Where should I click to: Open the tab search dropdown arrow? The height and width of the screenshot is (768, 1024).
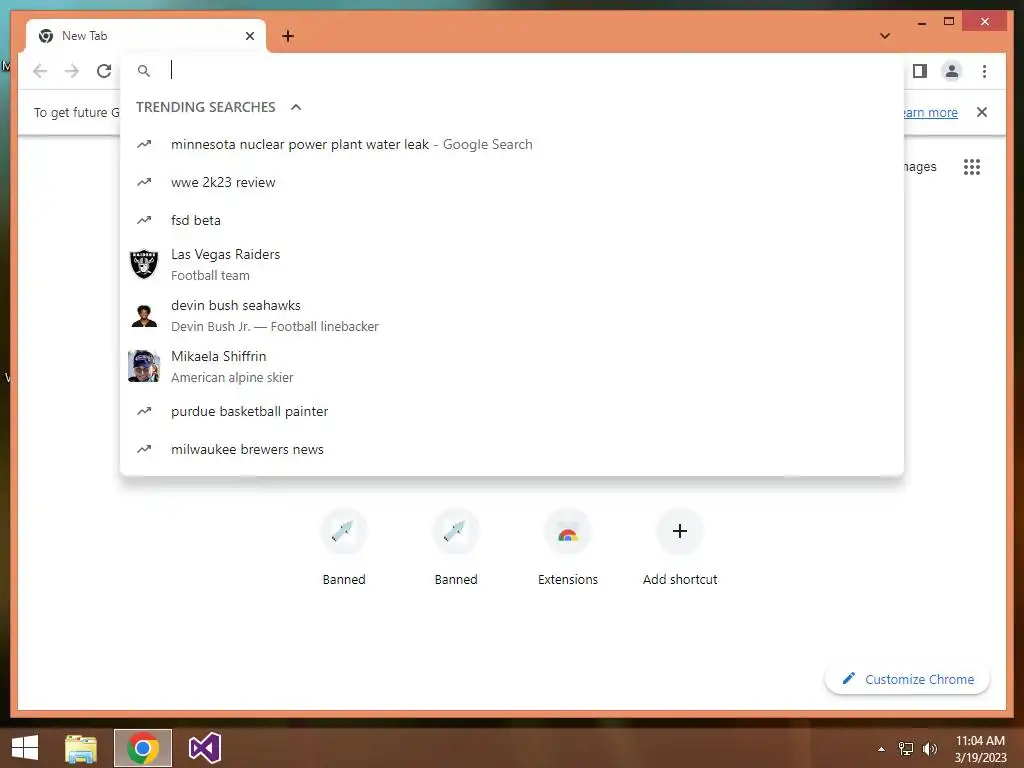click(x=885, y=36)
